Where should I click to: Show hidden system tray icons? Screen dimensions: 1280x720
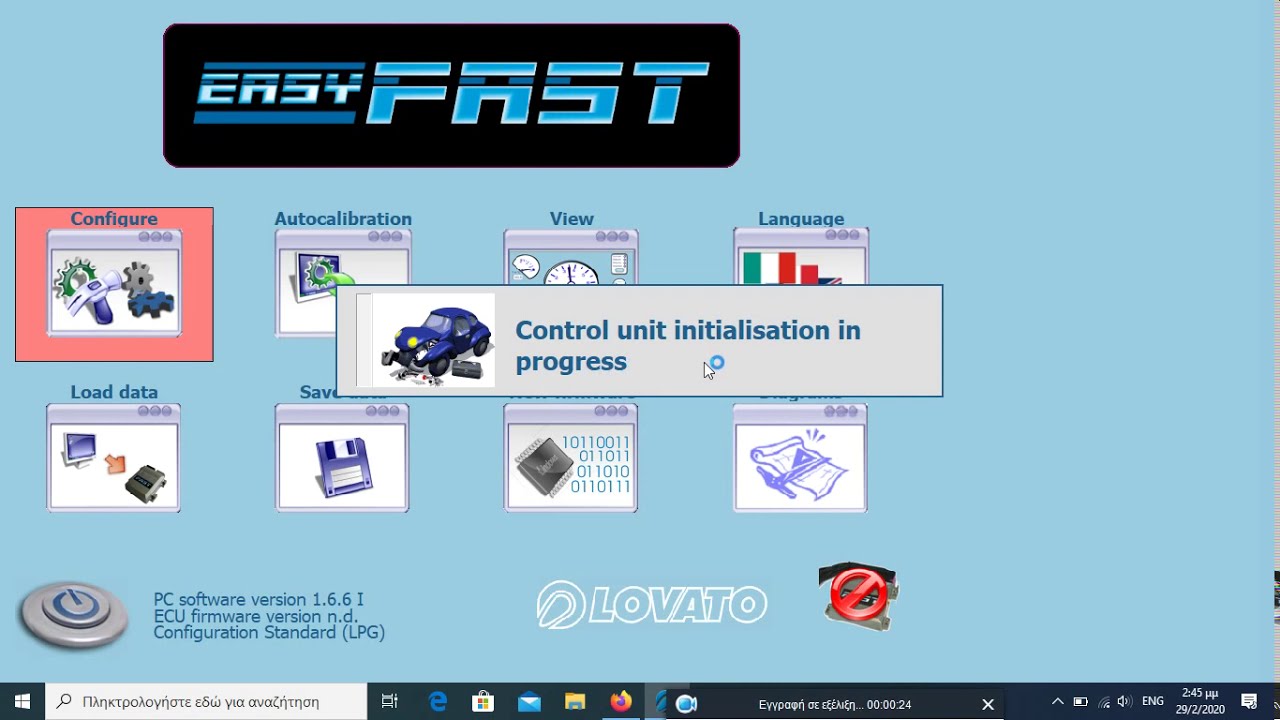(1057, 702)
